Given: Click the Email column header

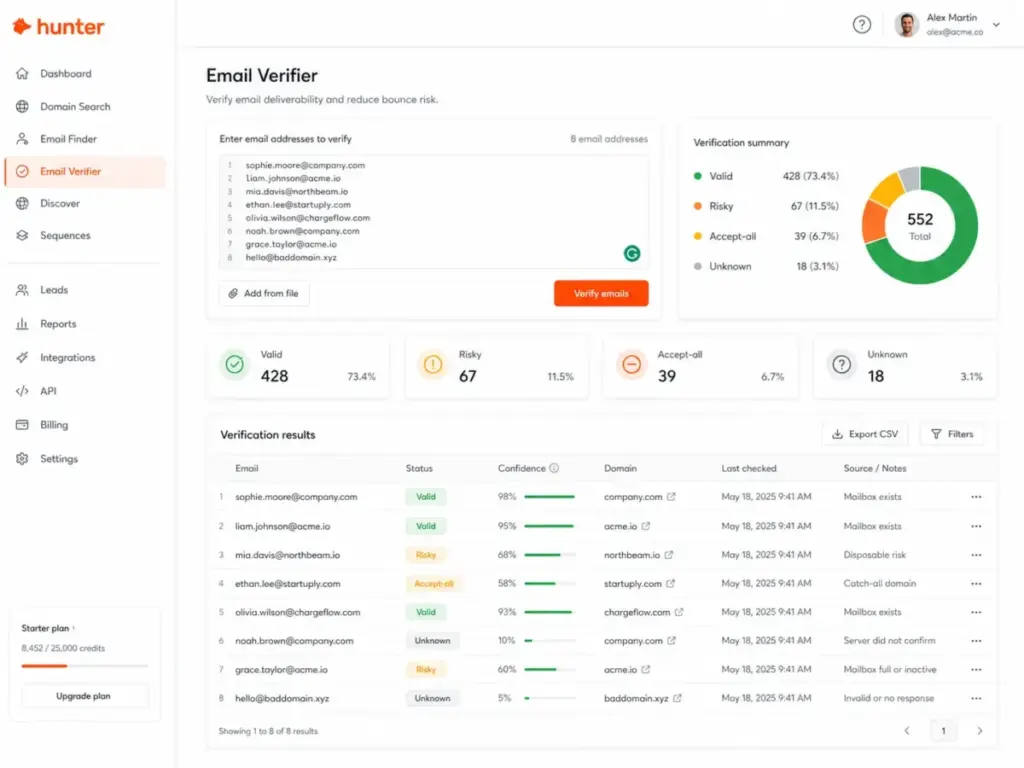Looking at the screenshot, I should (x=247, y=468).
